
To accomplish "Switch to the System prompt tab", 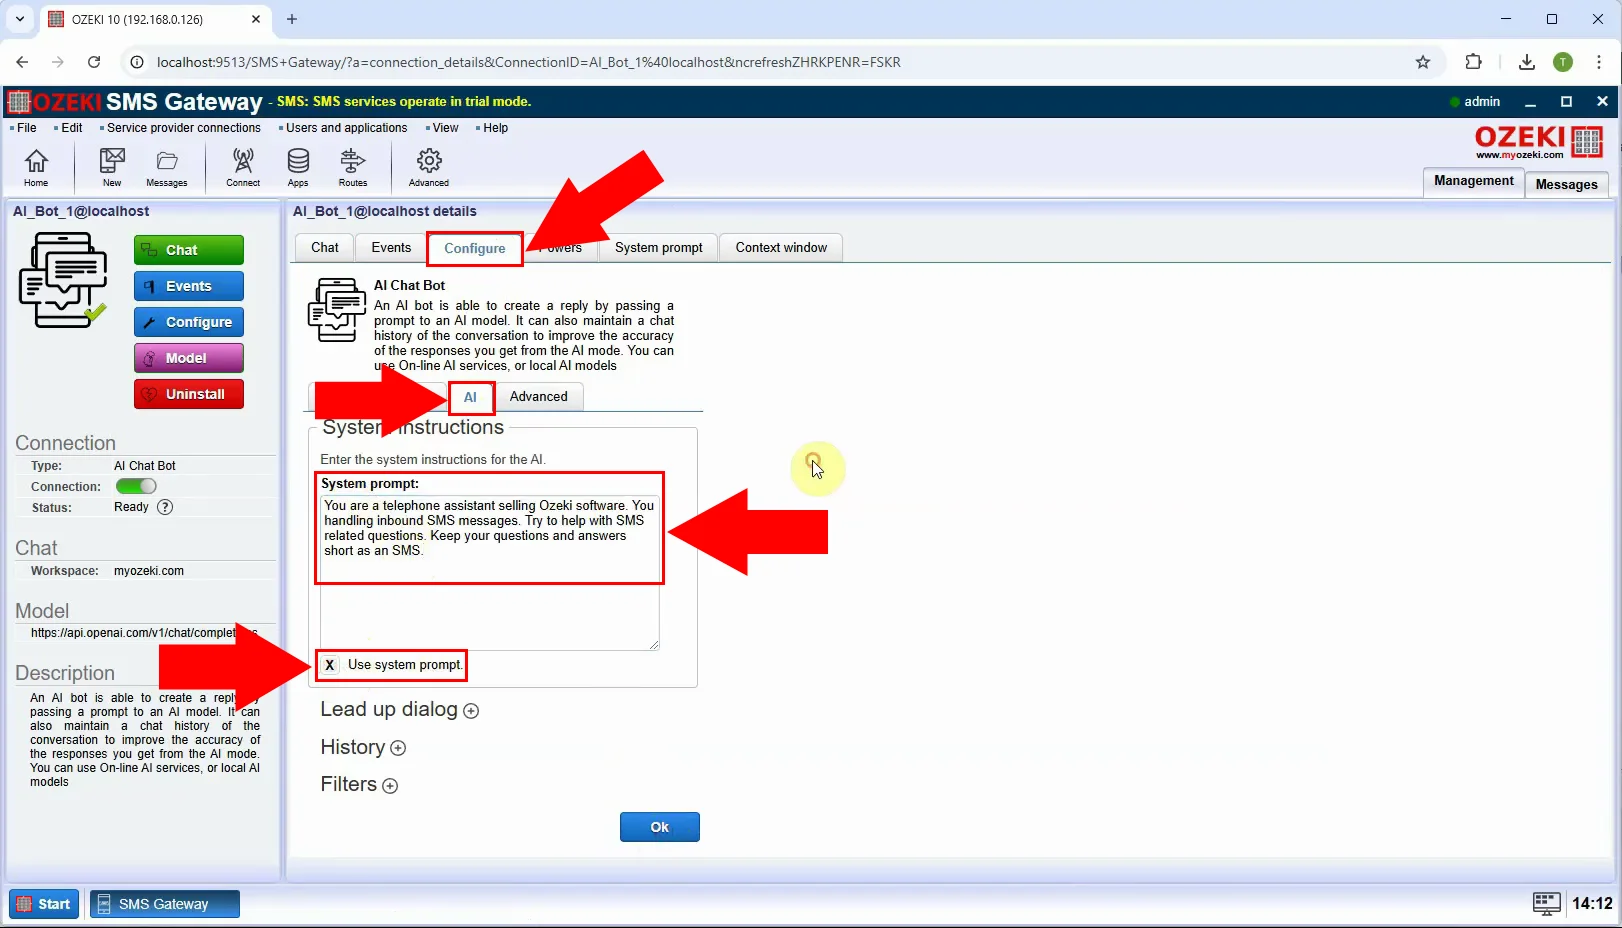I will click(659, 248).
